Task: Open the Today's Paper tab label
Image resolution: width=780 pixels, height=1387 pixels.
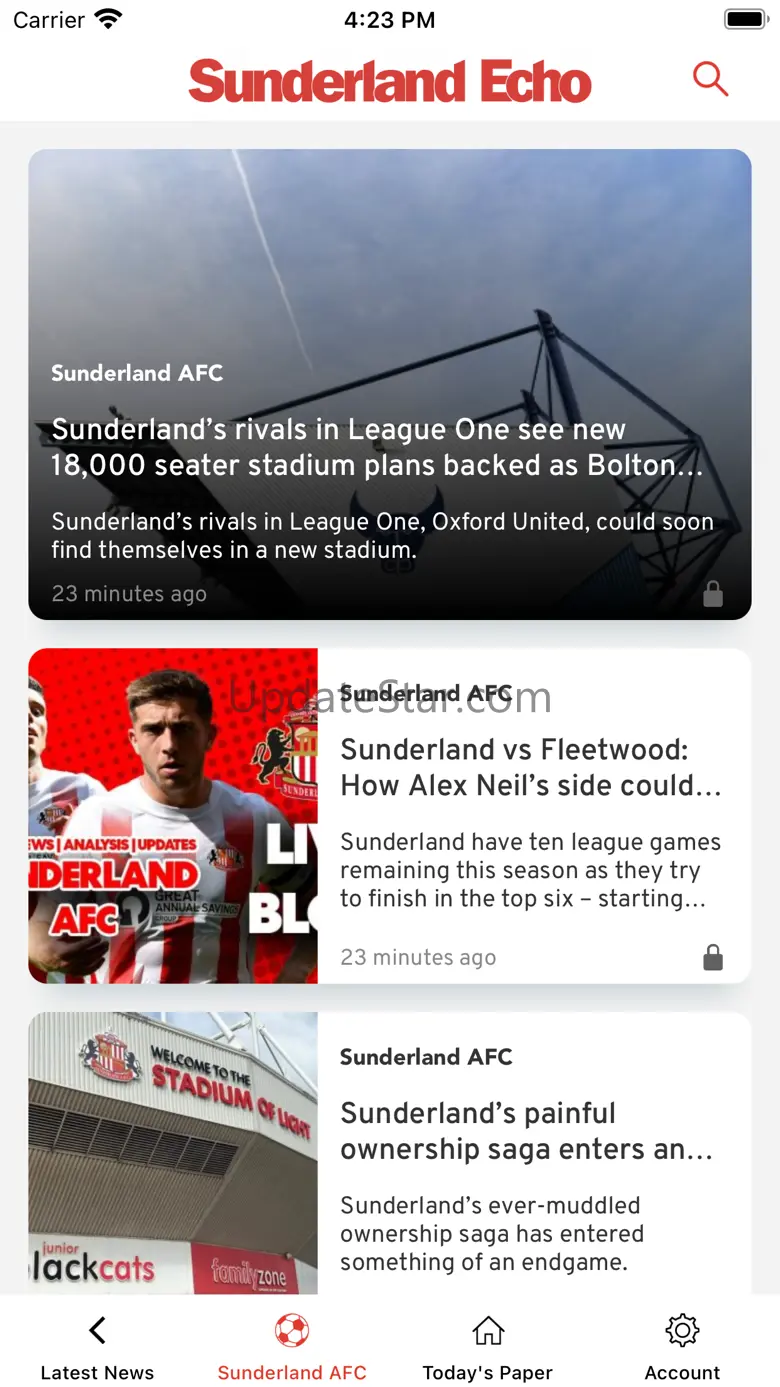Action: pyautogui.click(x=488, y=1373)
